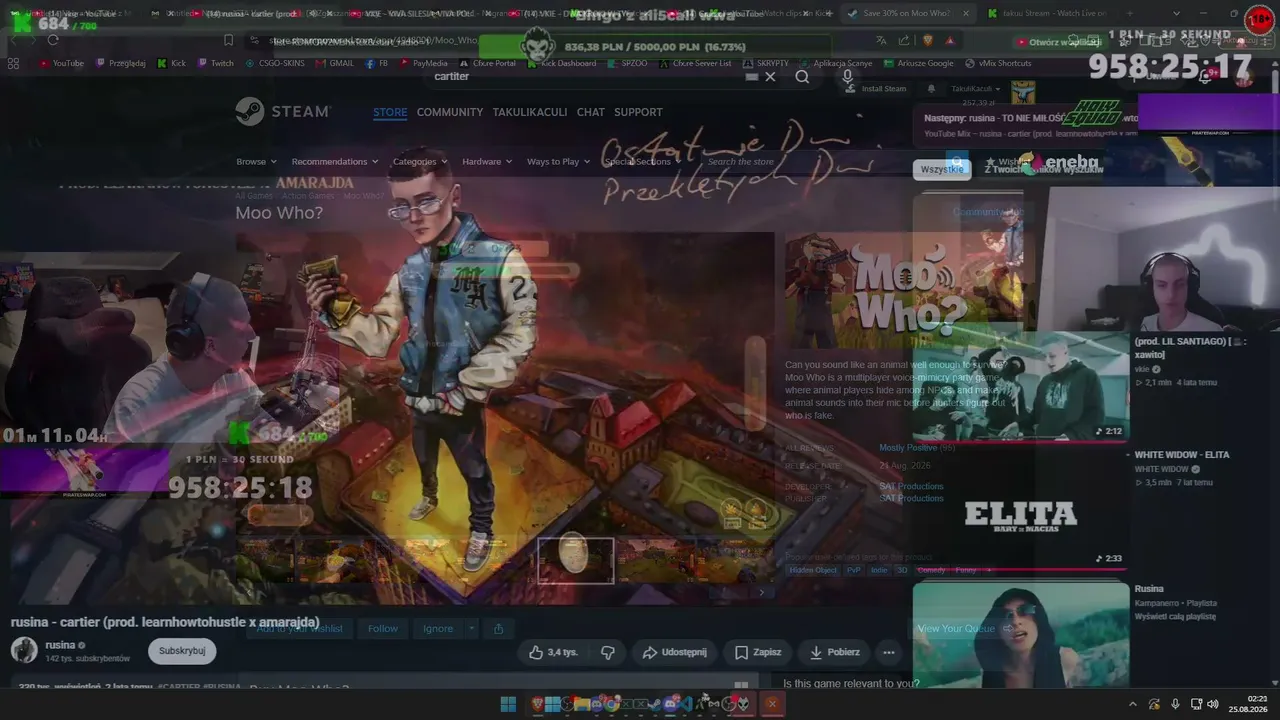Image resolution: width=1280 pixels, height=720 pixels.
Task: Click the Wyświetl całą playlistę link
Action: click(1175, 617)
